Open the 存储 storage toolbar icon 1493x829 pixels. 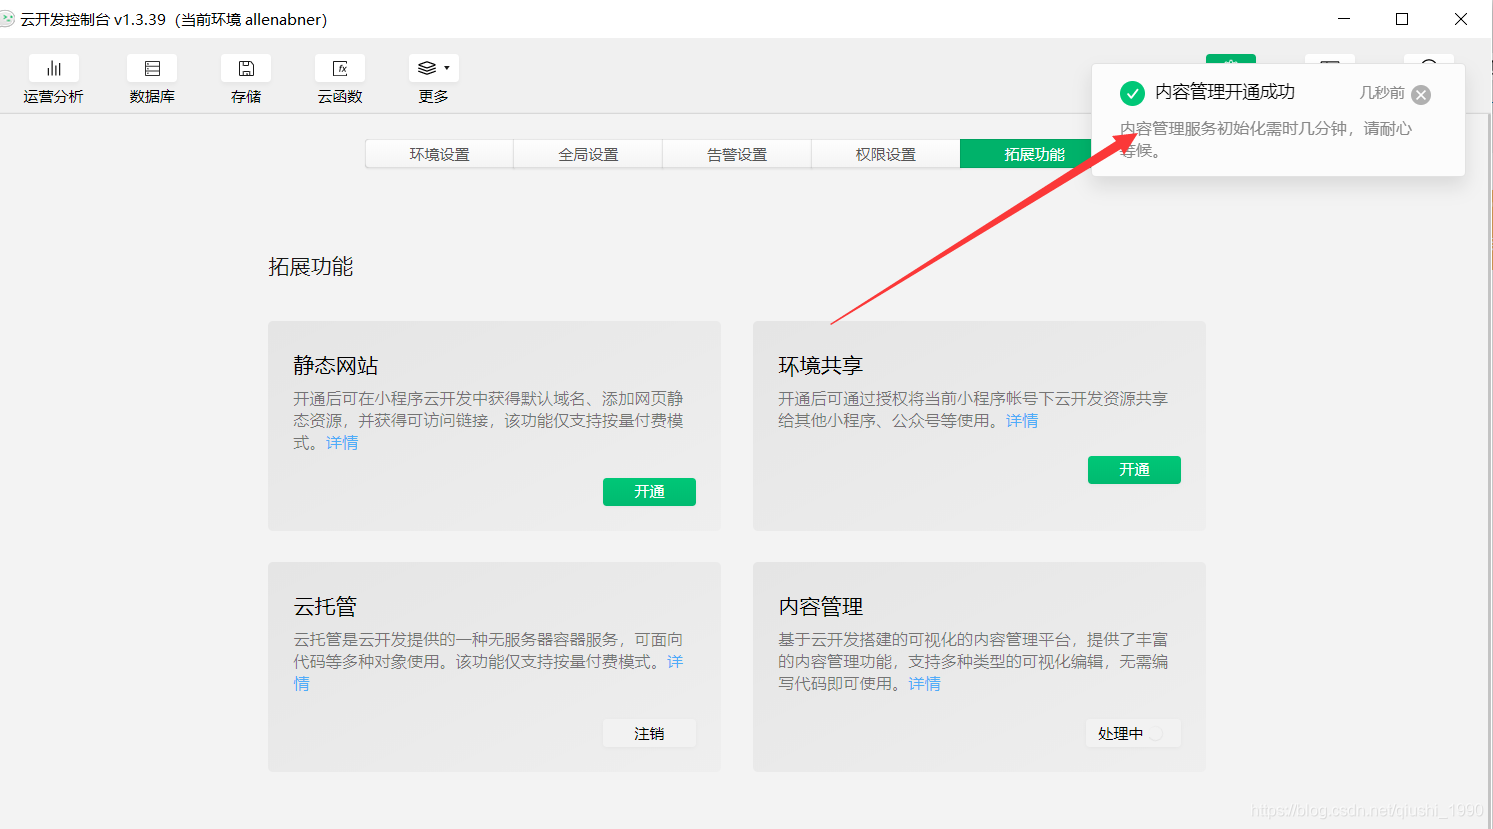246,69
